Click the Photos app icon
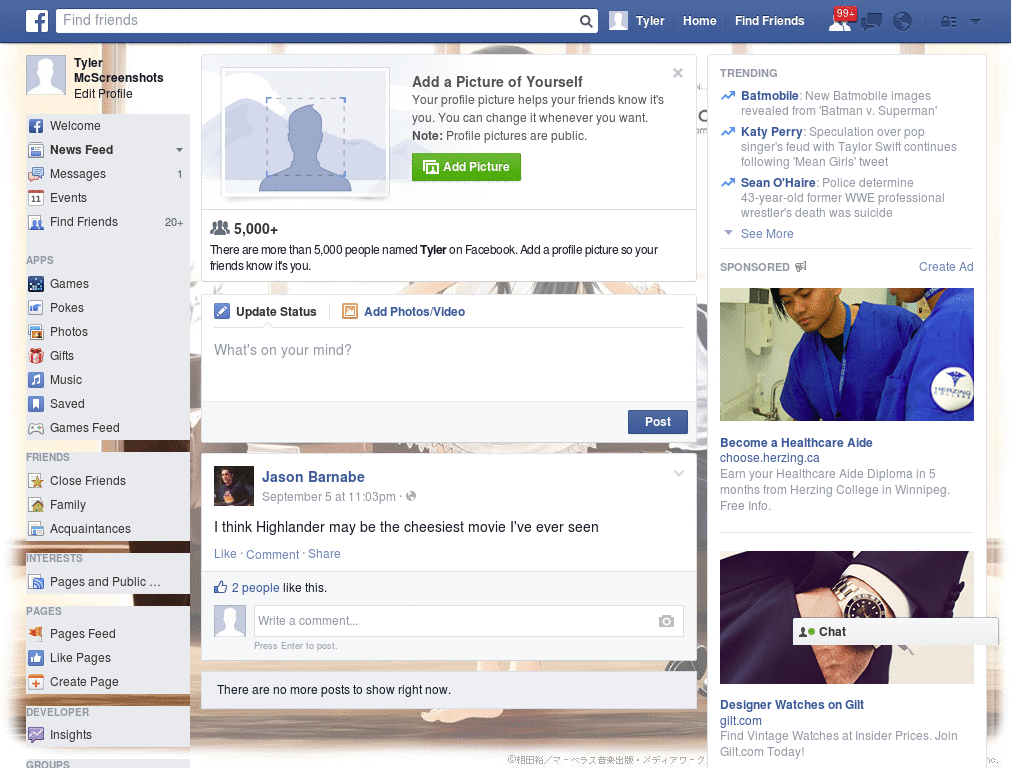Screen dimensions: 1024x768 click(36, 332)
